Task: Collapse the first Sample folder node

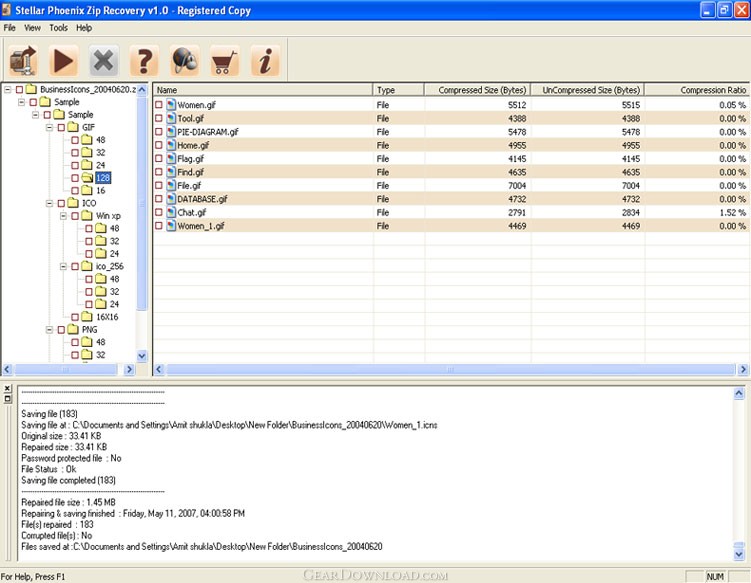Action: click(x=22, y=102)
